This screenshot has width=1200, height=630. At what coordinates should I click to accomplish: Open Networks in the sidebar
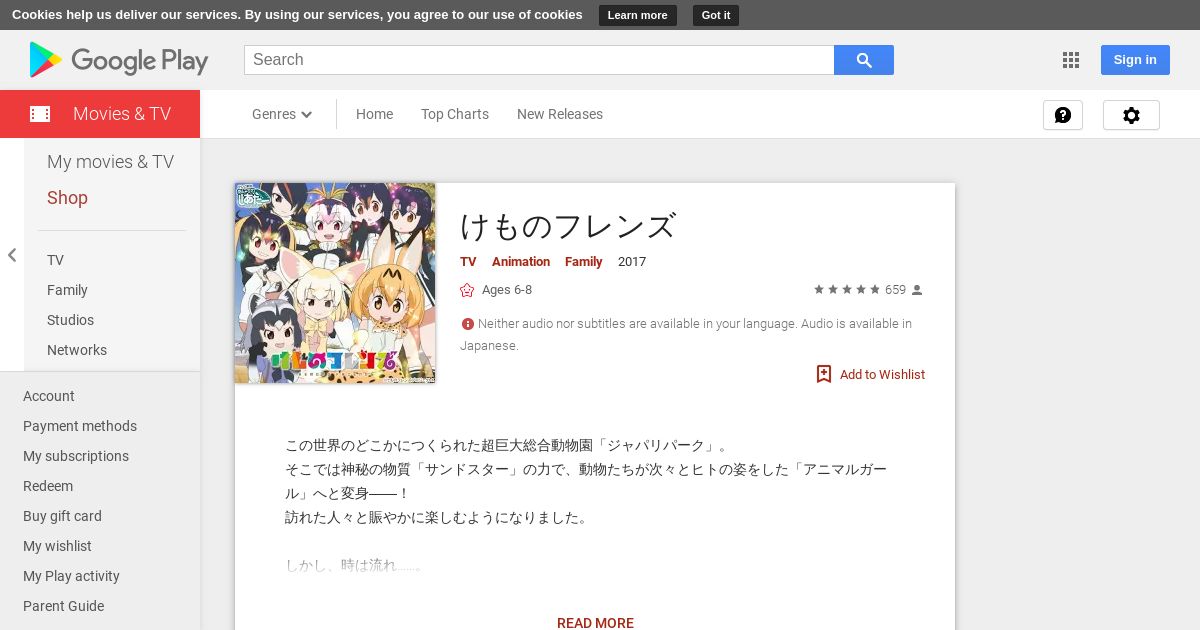point(77,350)
